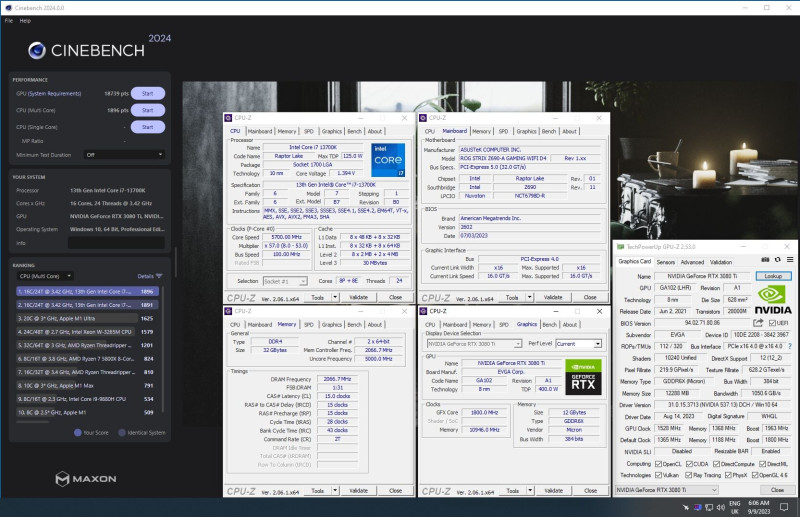Viewport: 800px width, 517px height.
Task: Click the colorful tray icon beside airplane icon
Action: [x=697, y=507]
